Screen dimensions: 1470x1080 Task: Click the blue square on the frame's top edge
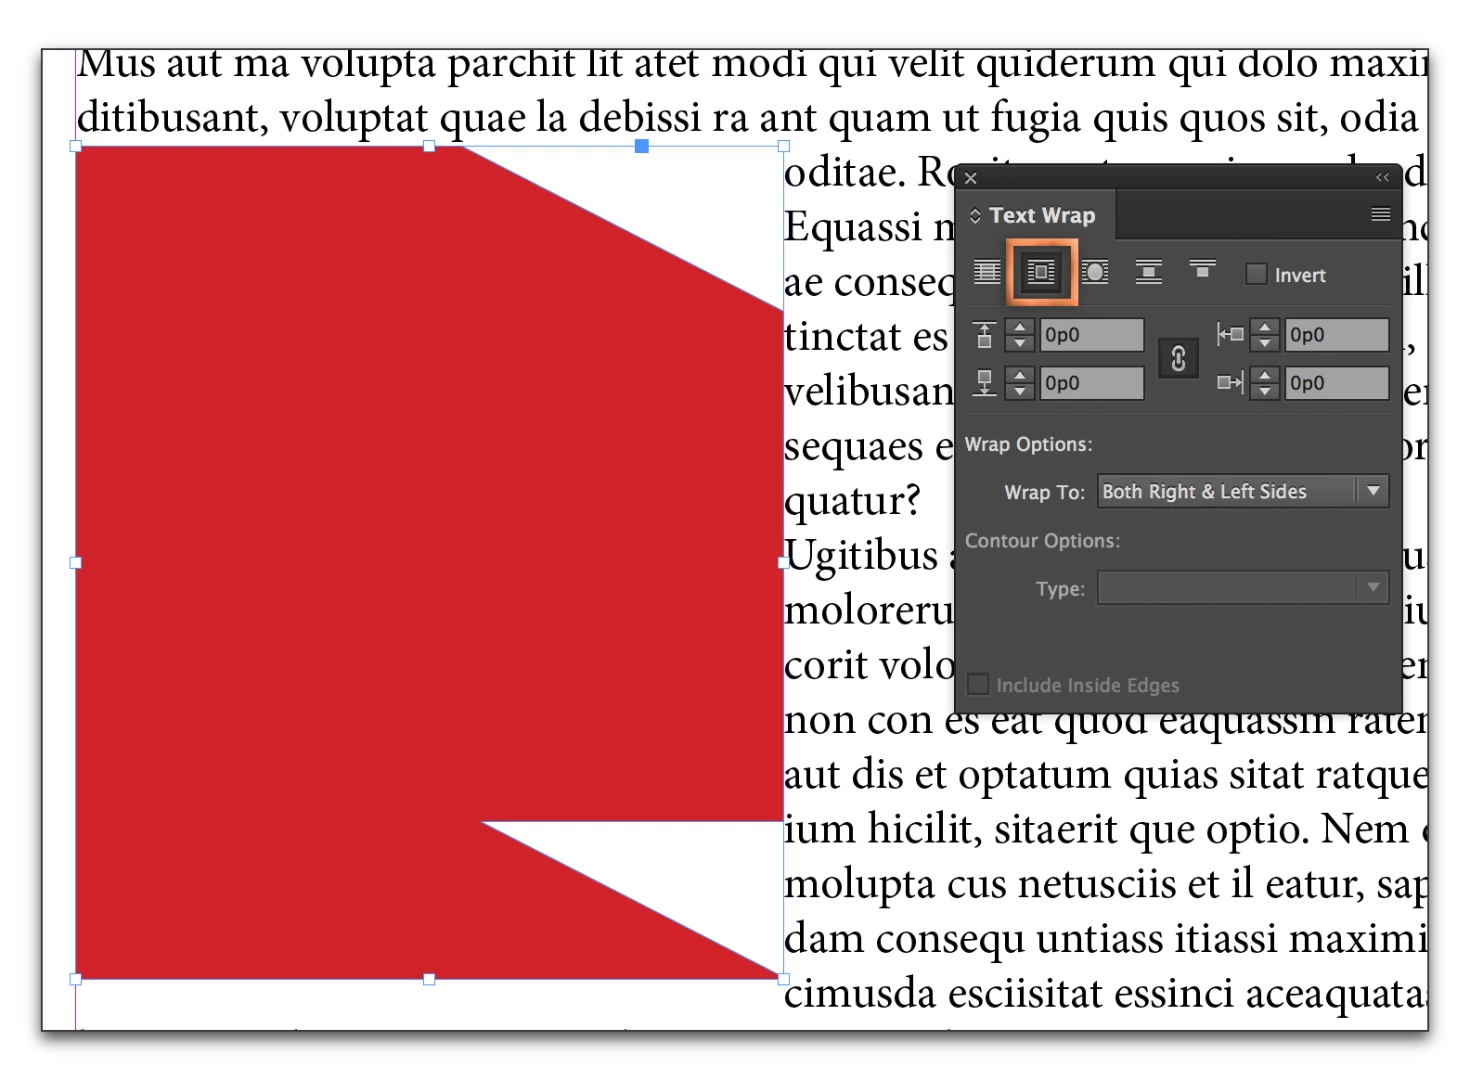point(642,147)
